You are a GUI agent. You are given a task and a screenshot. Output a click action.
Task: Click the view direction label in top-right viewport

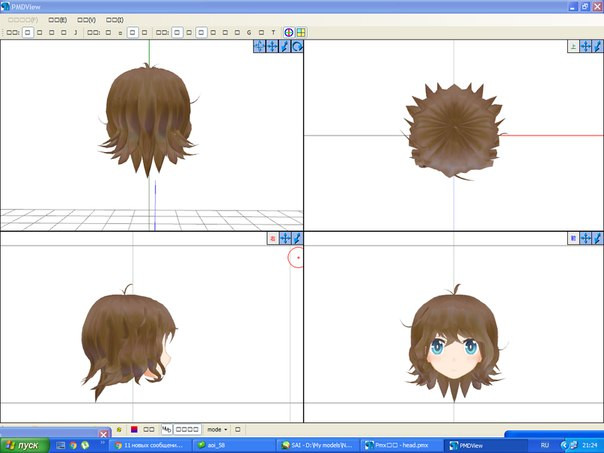coord(573,47)
